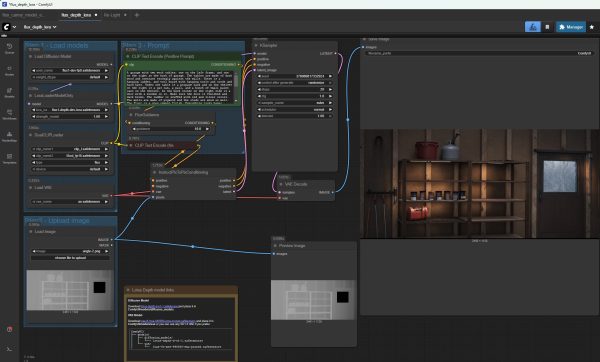Open the weight_dtype selector
The image size is (600, 362).
[70, 77]
